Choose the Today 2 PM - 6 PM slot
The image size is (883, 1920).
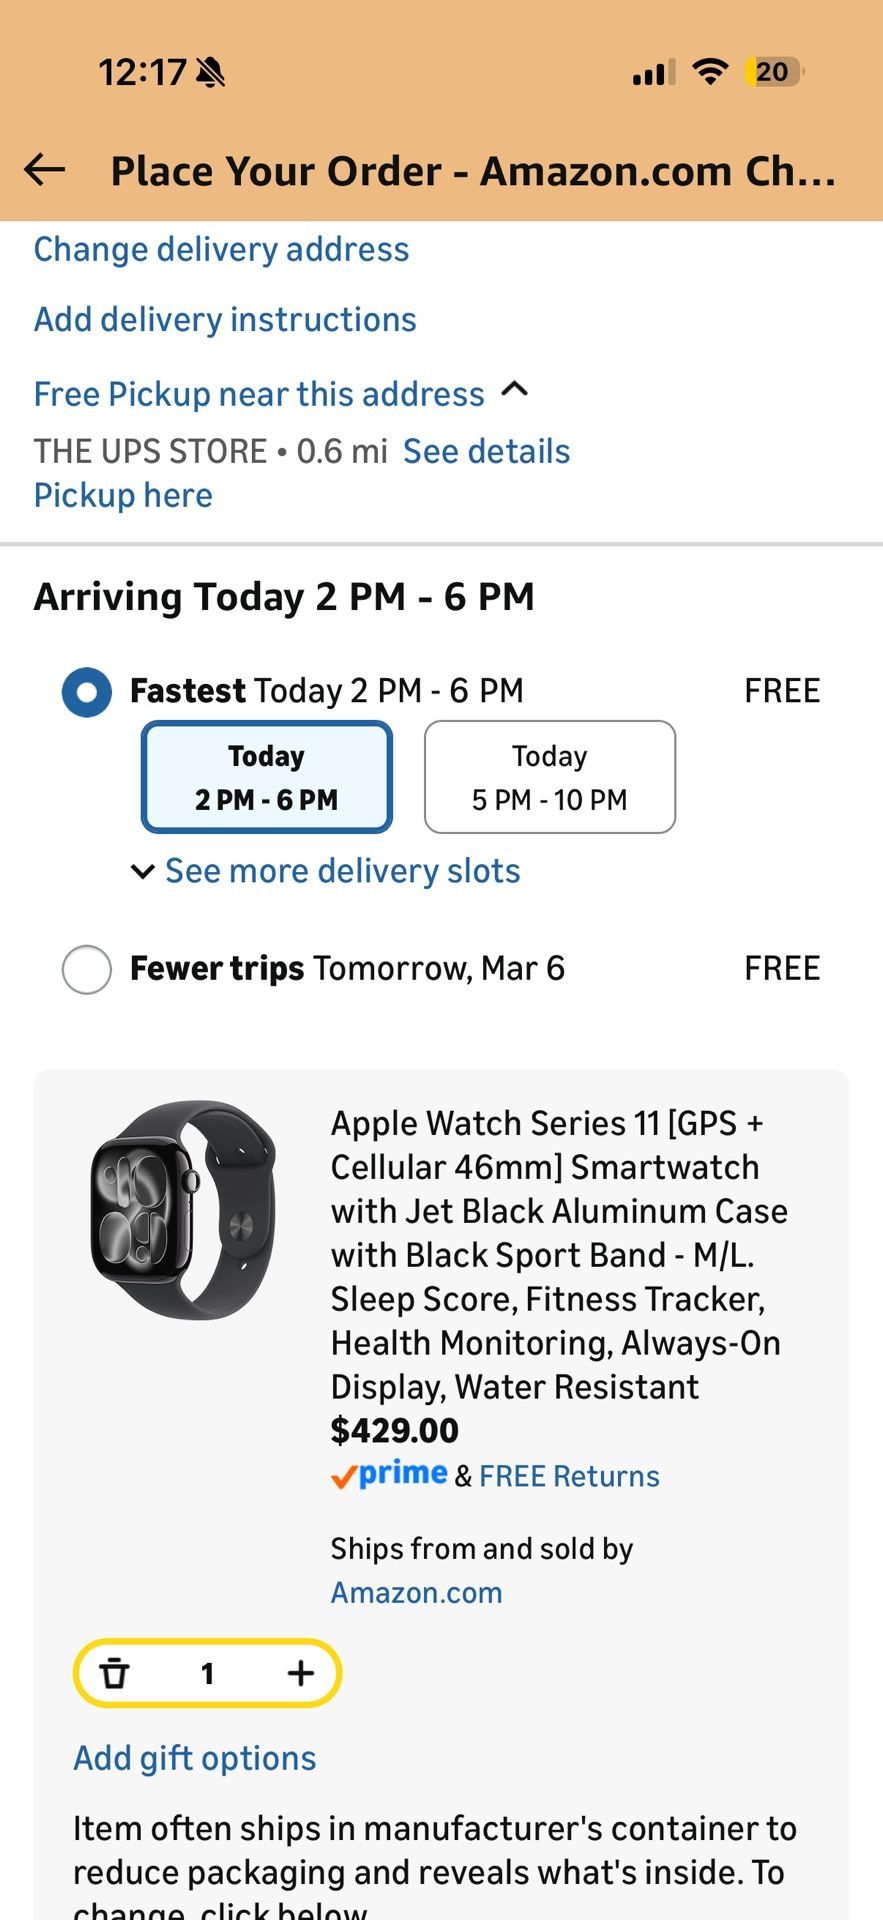[x=266, y=777]
